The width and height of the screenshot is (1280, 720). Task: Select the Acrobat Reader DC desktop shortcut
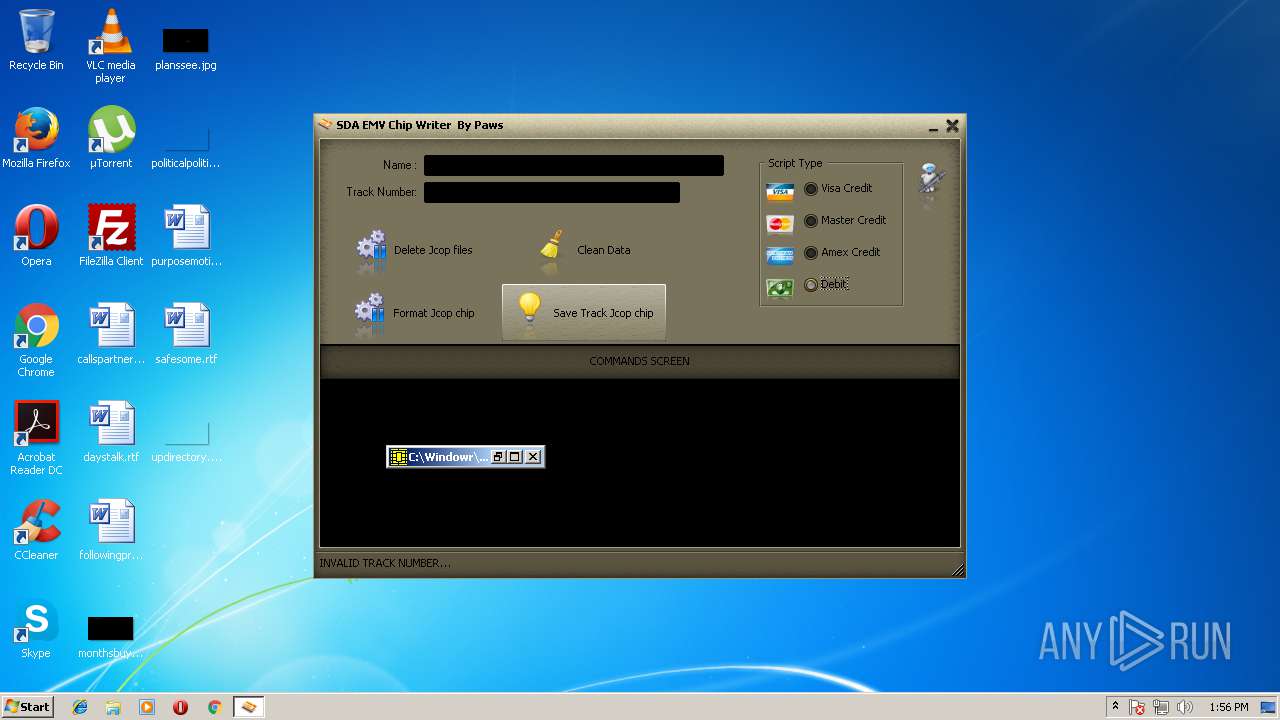pos(36,439)
